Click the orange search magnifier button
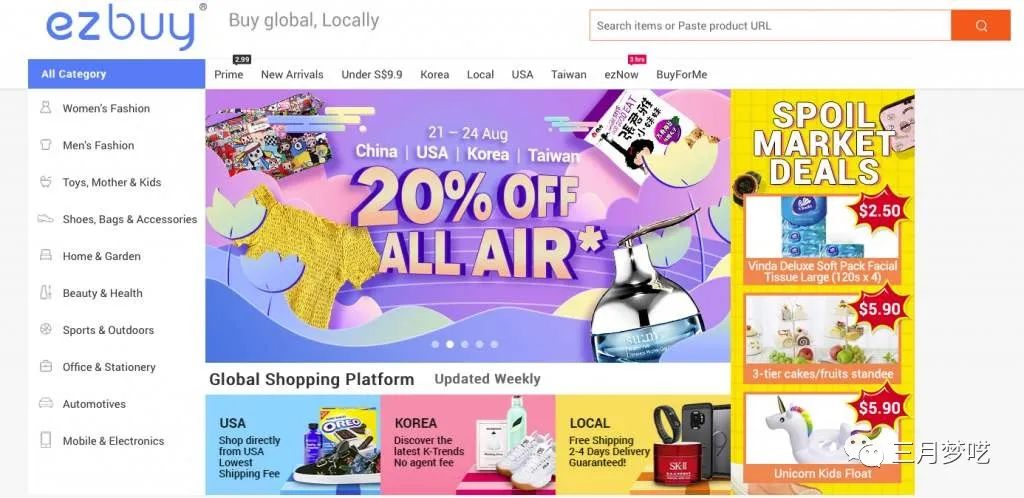This screenshot has width=1024, height=498. 980,25
